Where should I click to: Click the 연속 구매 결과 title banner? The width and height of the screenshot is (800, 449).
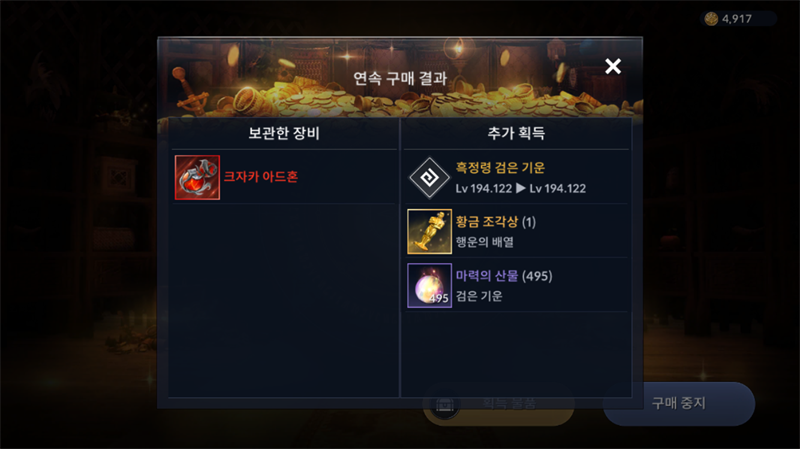[400, 79]
